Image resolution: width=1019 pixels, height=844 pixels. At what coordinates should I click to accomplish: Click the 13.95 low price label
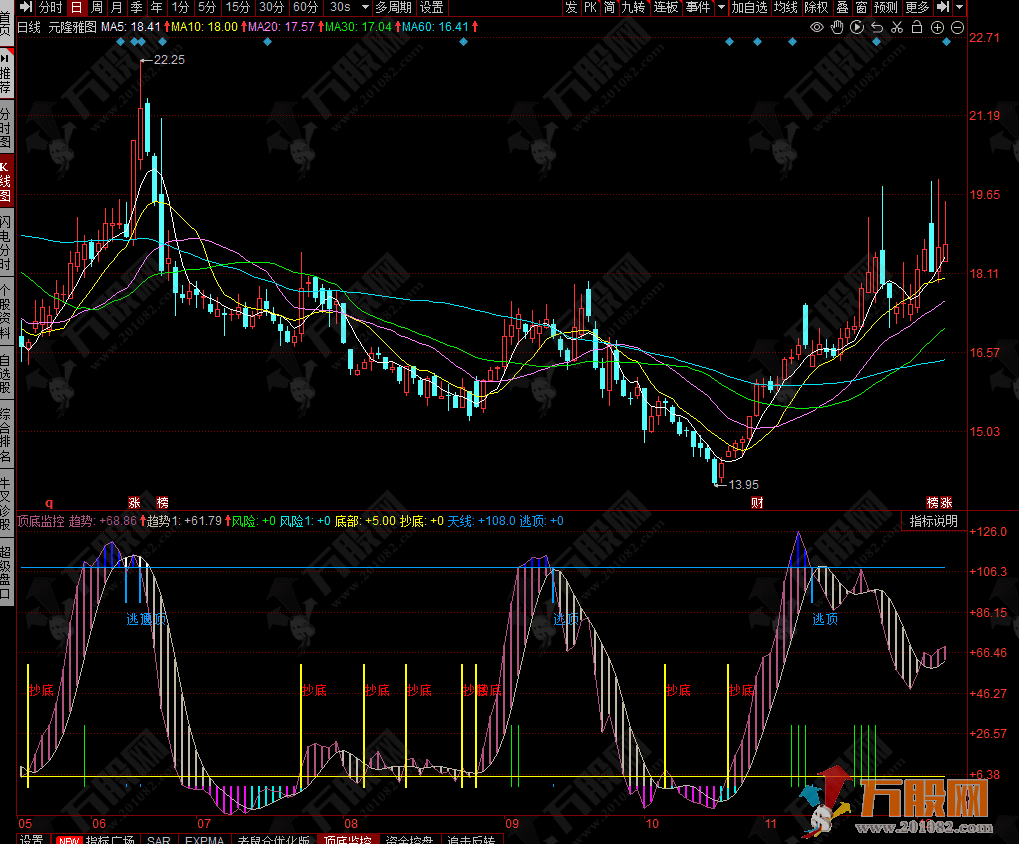pos(743,485)
